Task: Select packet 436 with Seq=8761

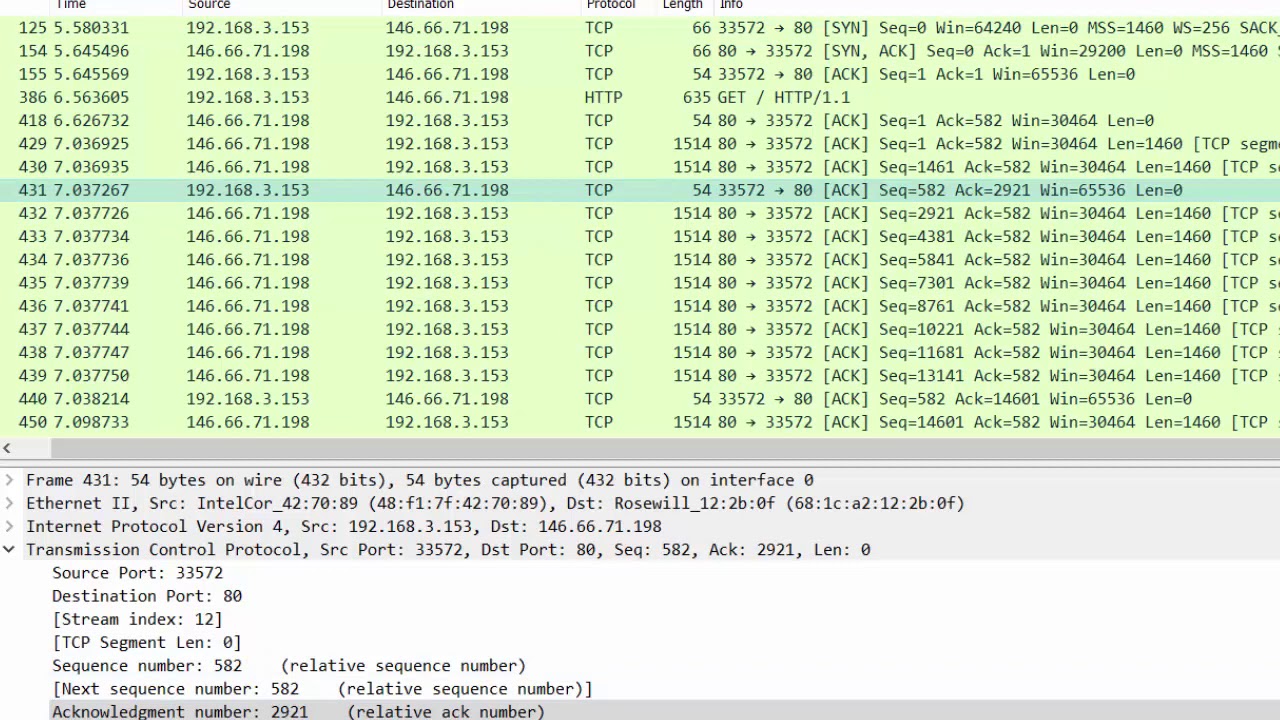Action: coord(640,306)
